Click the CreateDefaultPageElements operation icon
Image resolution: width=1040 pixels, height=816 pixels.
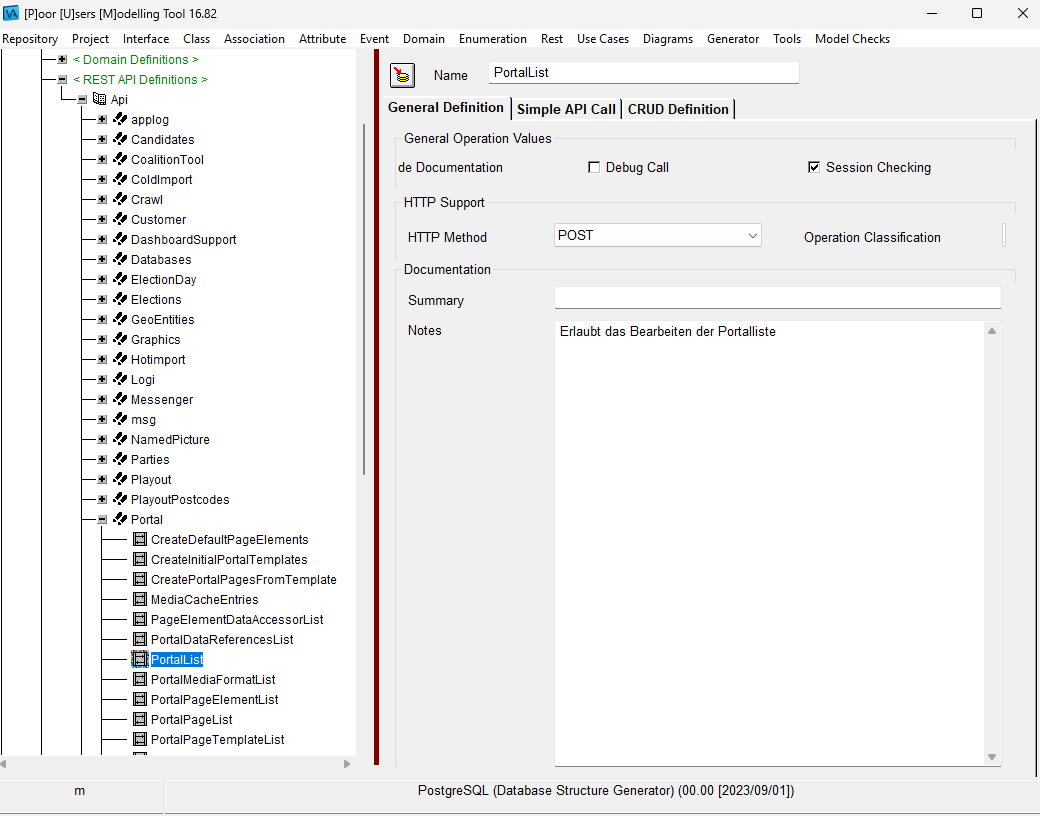140,539
